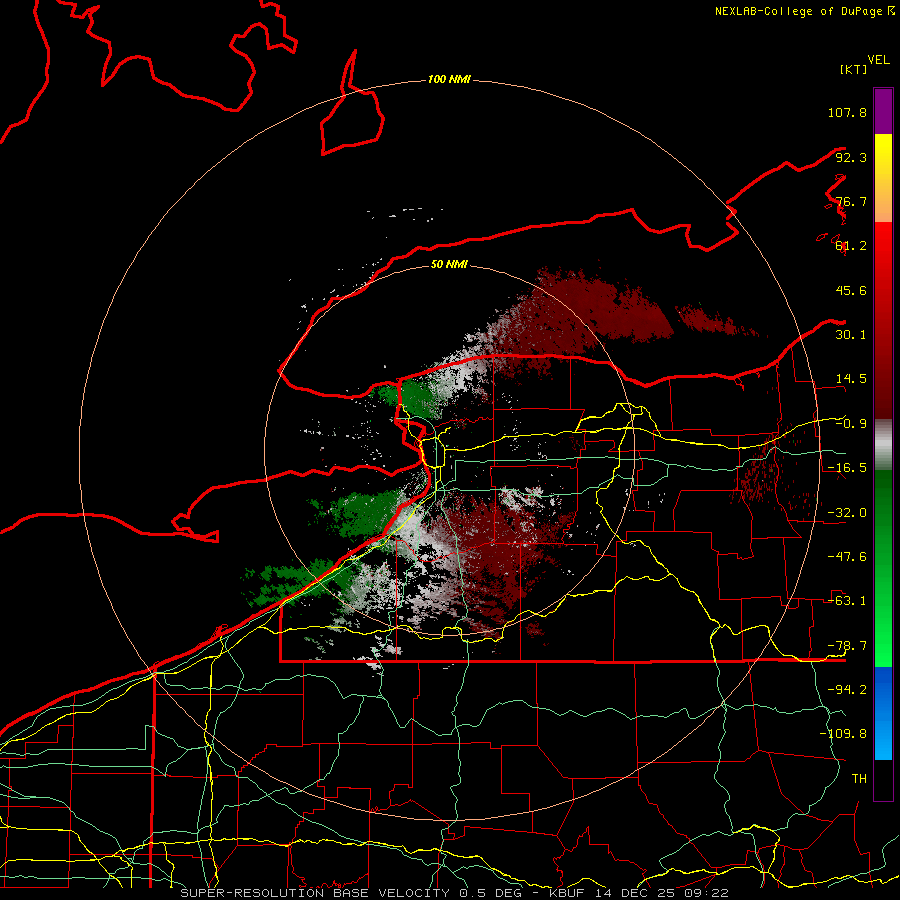Click the -16.5 legend value
Viewport: 900px width, 900px height.
847,468
